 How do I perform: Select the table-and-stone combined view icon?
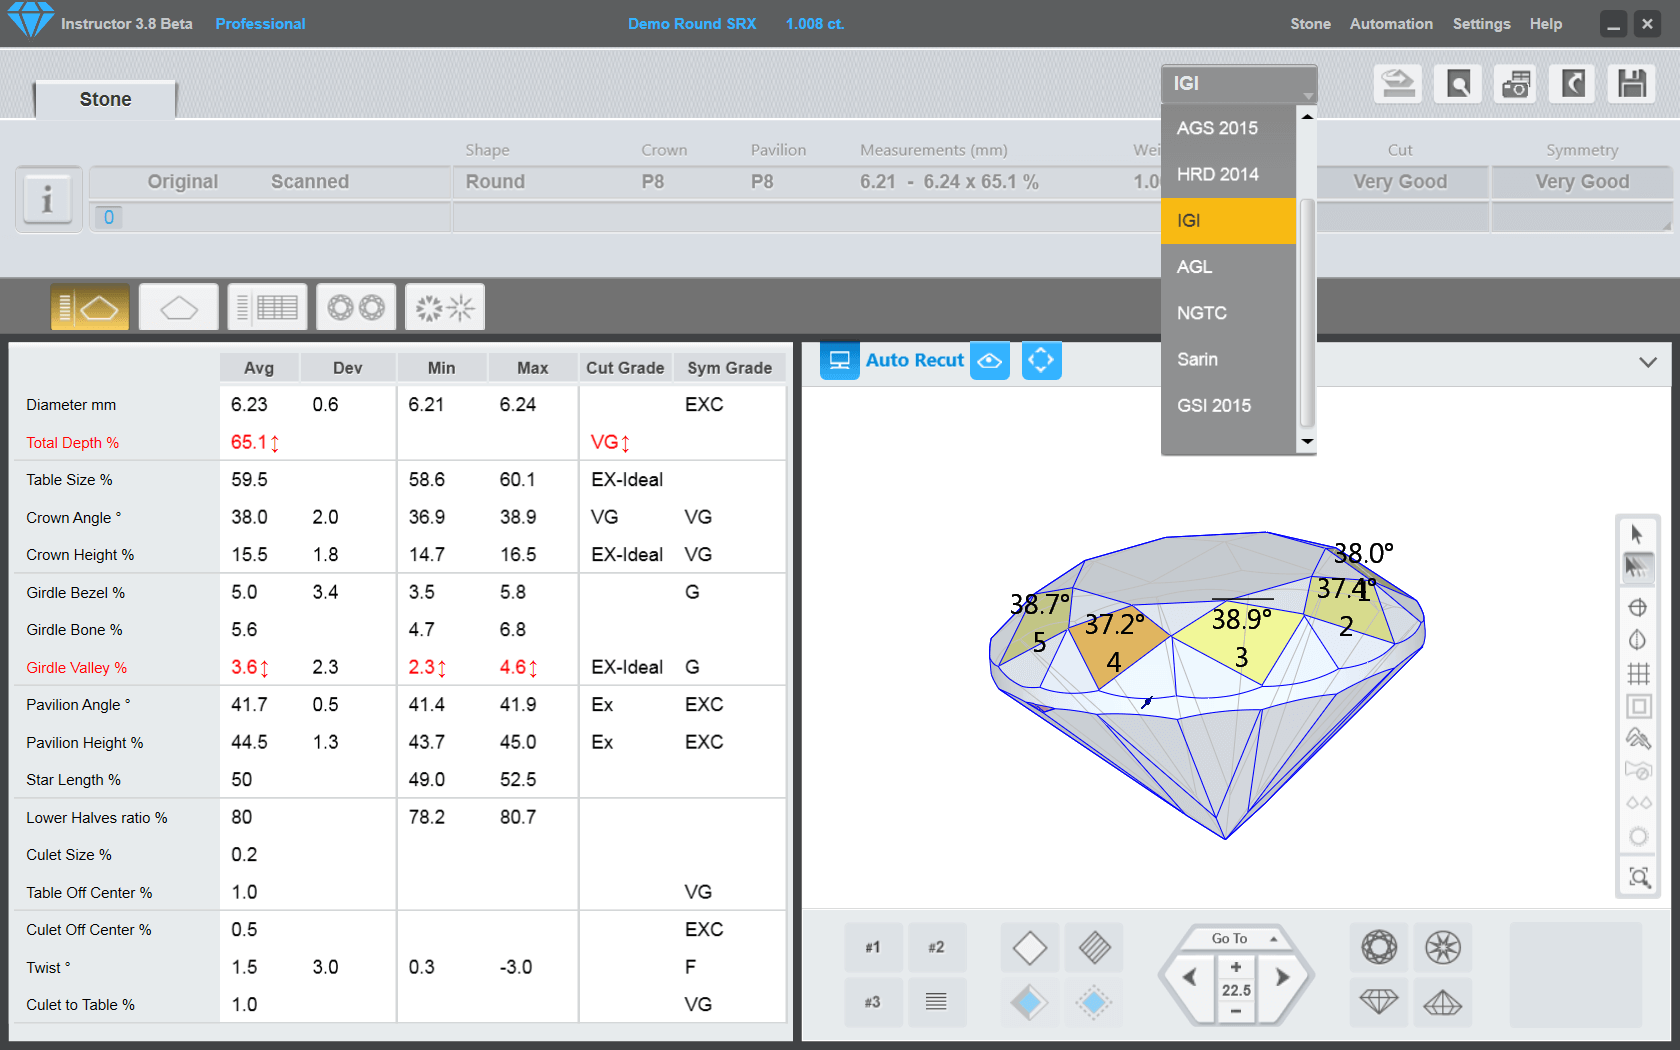point(90,307)
